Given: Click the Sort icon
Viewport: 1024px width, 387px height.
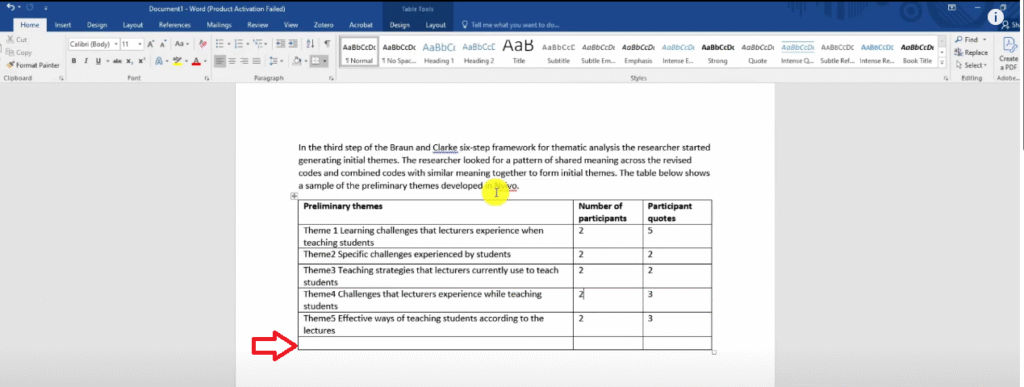Looking at the screenshot, I should click(x=310, y=44).
